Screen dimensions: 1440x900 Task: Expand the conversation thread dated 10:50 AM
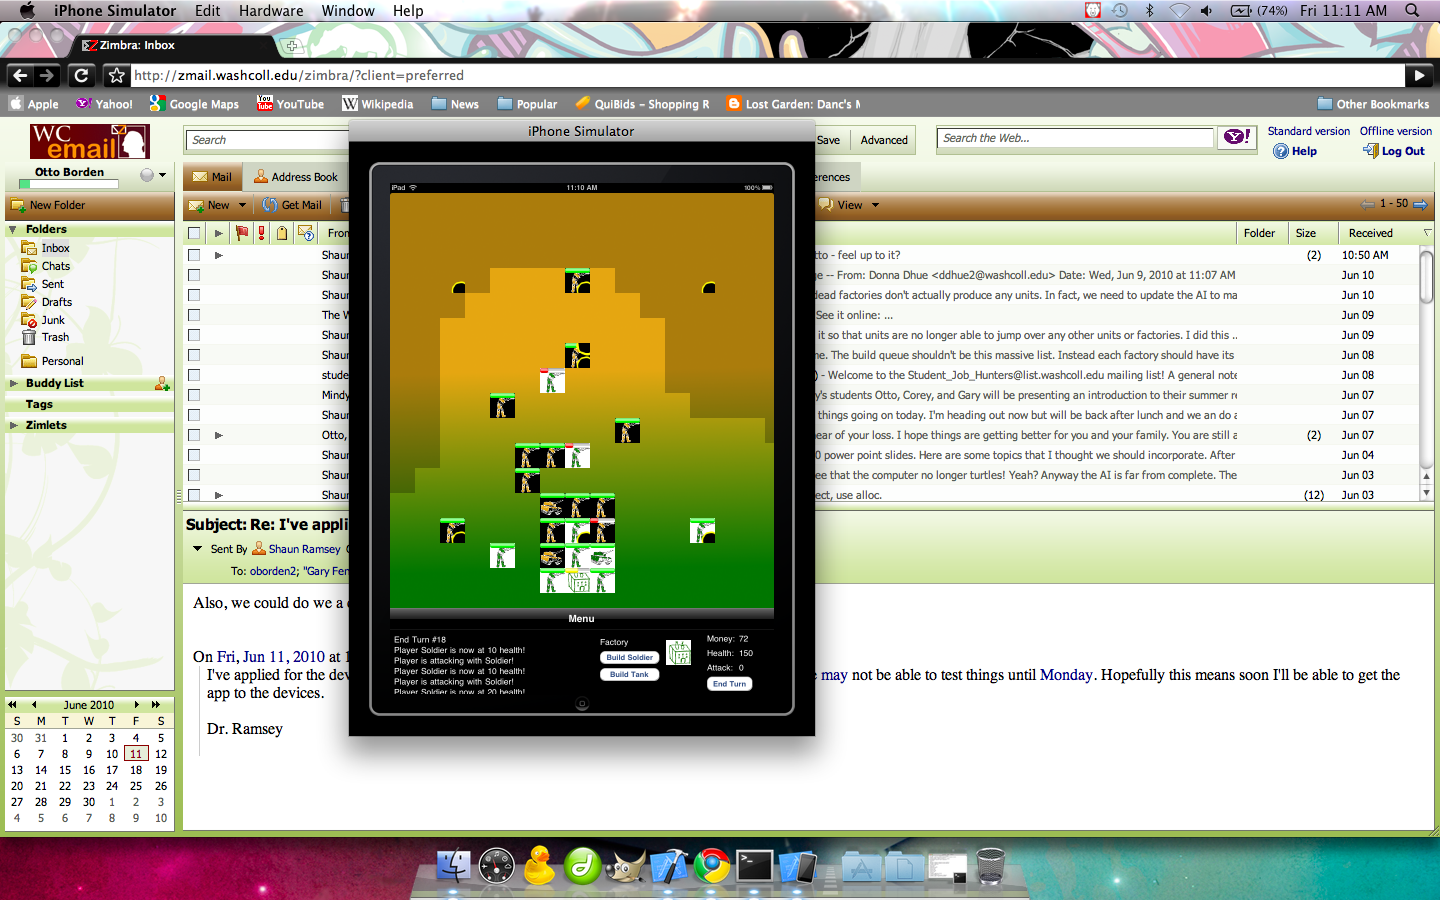click(x=218, y=255)
